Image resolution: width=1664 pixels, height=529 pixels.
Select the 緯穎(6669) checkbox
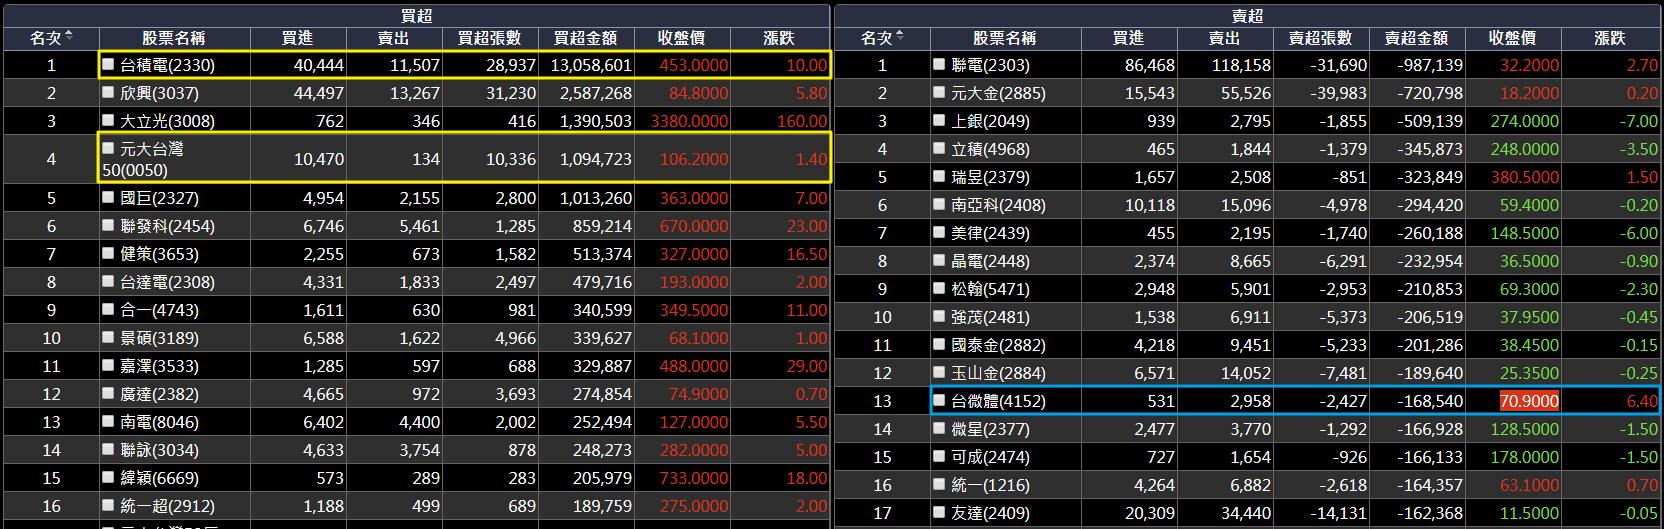point(108,477)
